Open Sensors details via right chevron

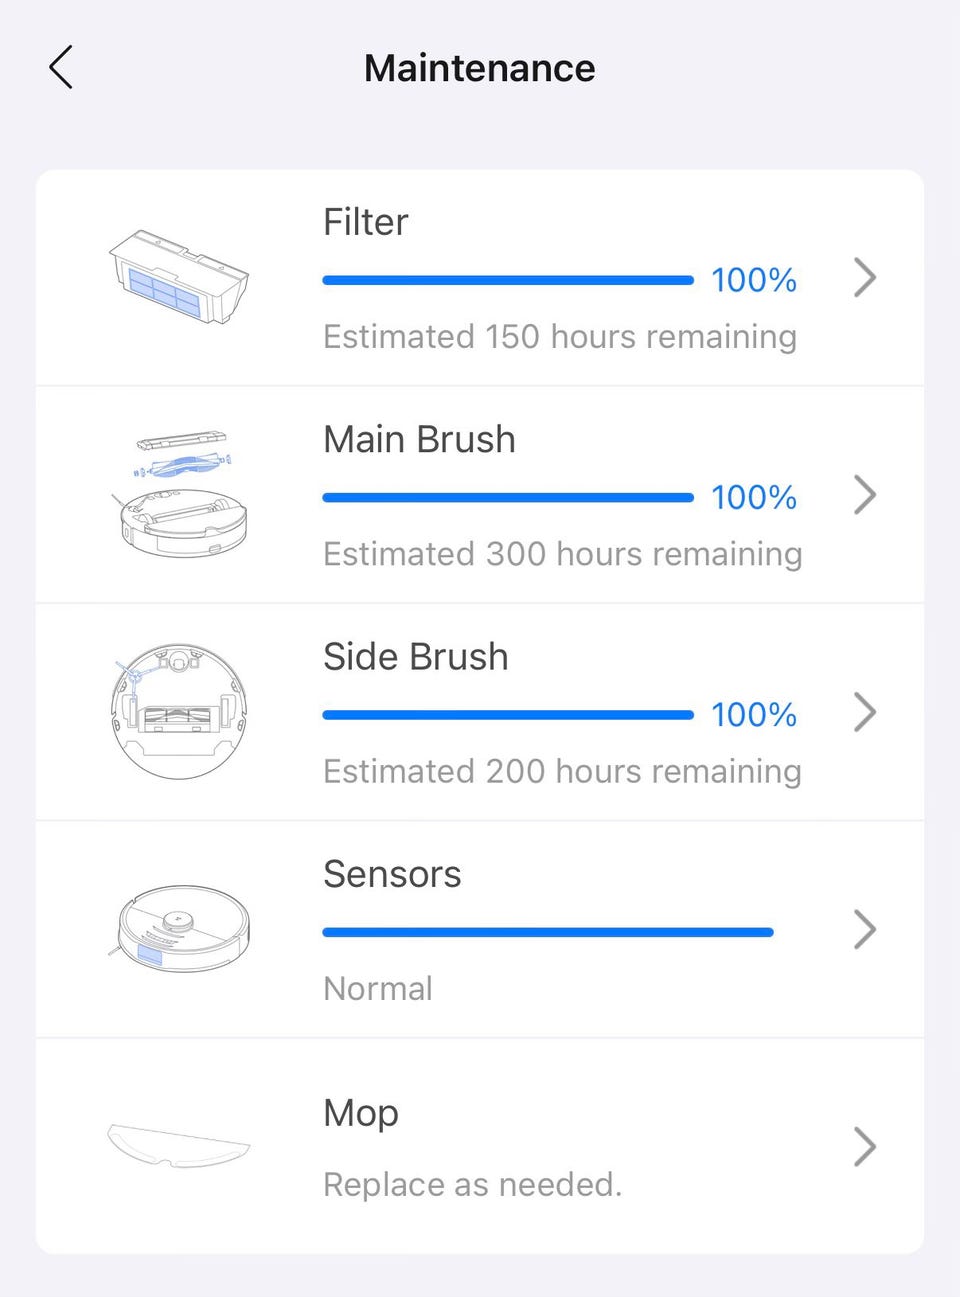pyautogui.click(x=865, y=930)
